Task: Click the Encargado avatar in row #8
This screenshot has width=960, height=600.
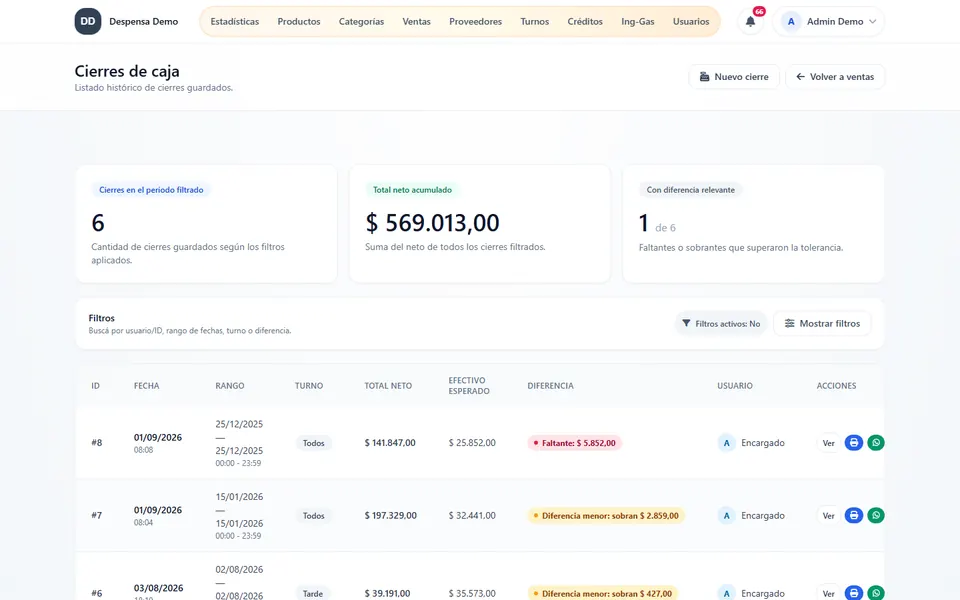Action: 727,443
